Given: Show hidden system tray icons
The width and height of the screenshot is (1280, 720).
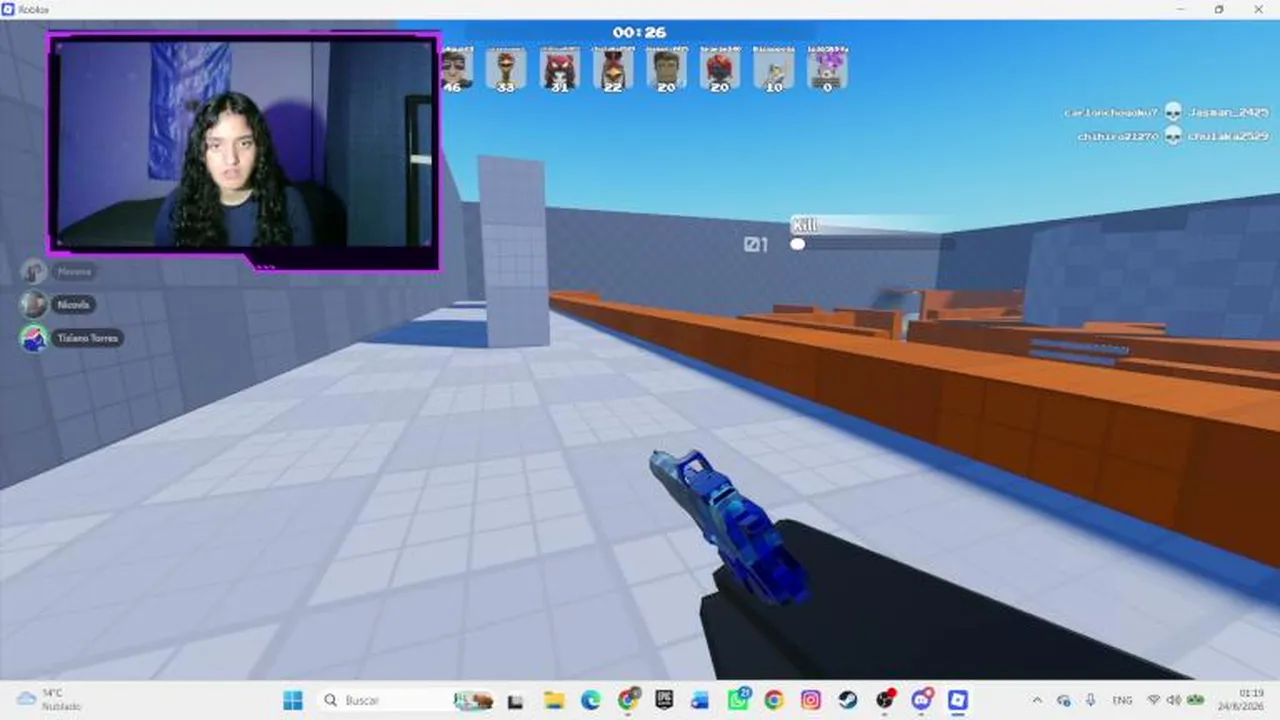Looking at the screenshot, I should click(1037, 700).
